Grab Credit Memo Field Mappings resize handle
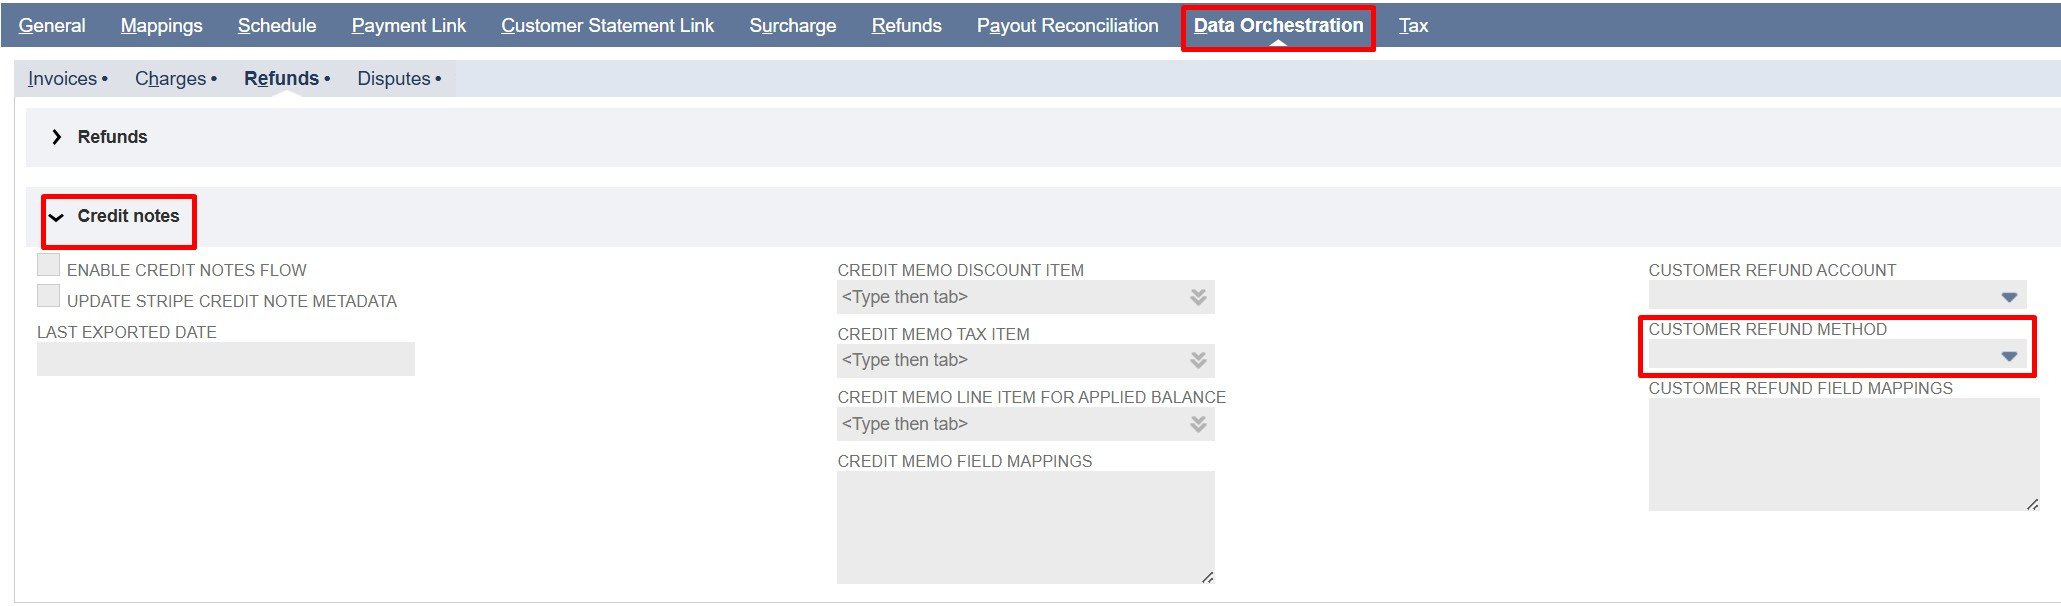This screenshot has width=2061, height=606. point(1207,577)
